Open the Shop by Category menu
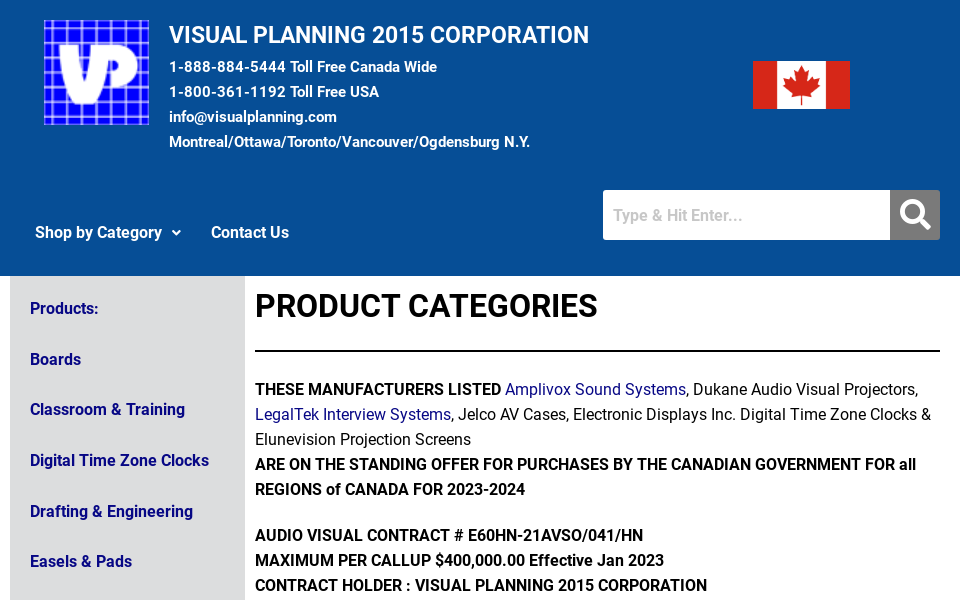The image size is (960, 600). [98, 232]
